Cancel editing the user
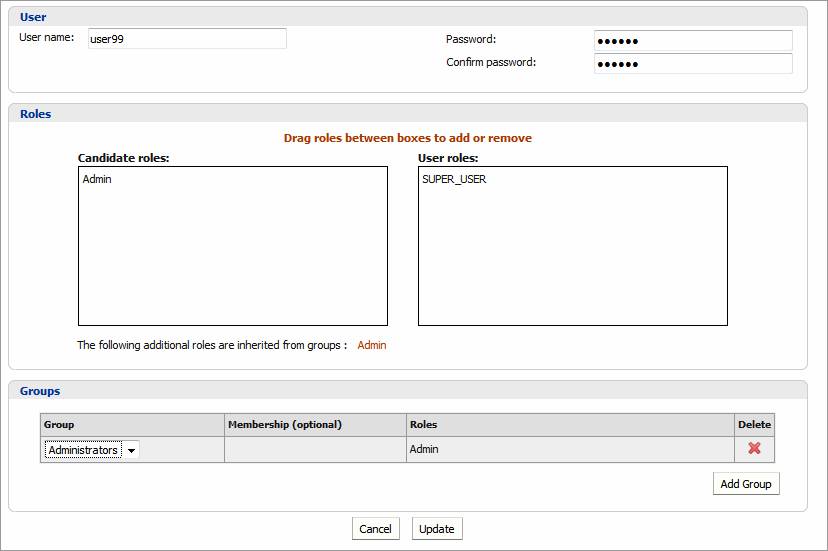 375,529
